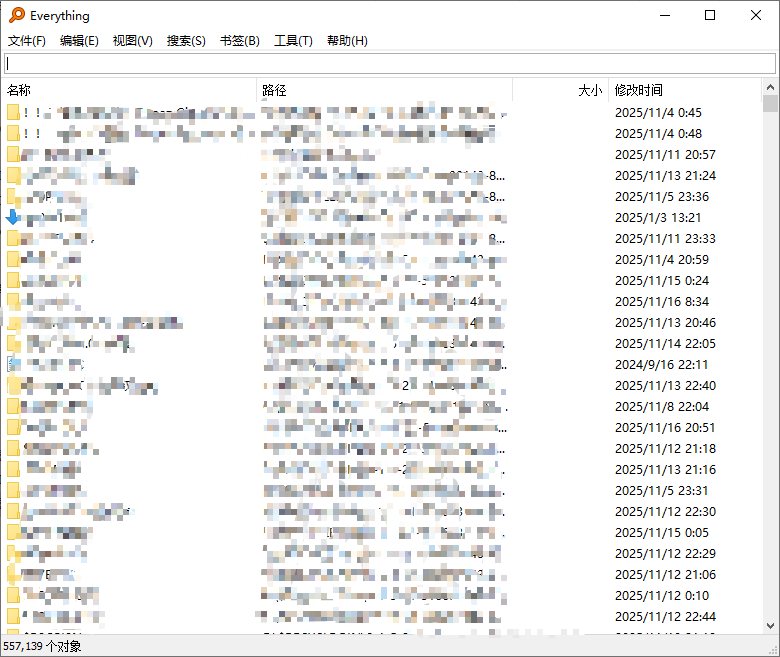The image size is (780, 657).
Task: Click folder icon in row dated 2025/11/5 23:36
Action: point(13,196)
